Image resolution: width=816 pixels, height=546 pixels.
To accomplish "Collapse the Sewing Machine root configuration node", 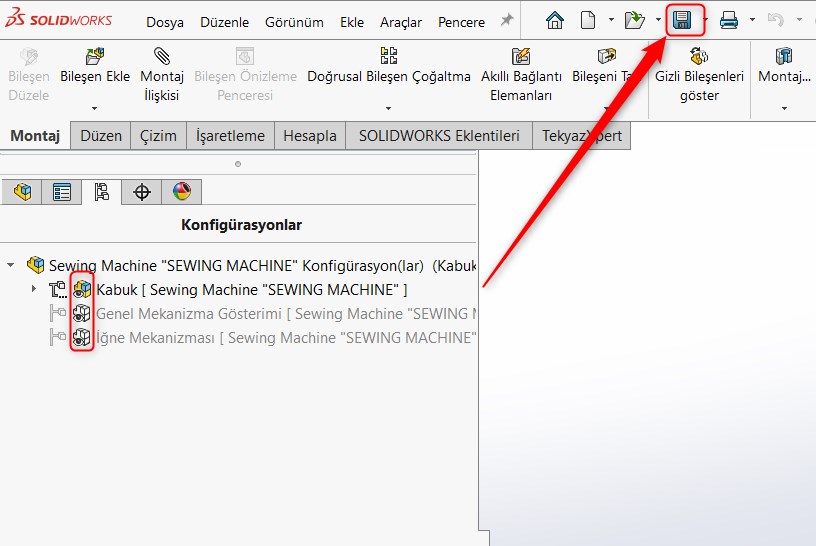I will (11, 266).
